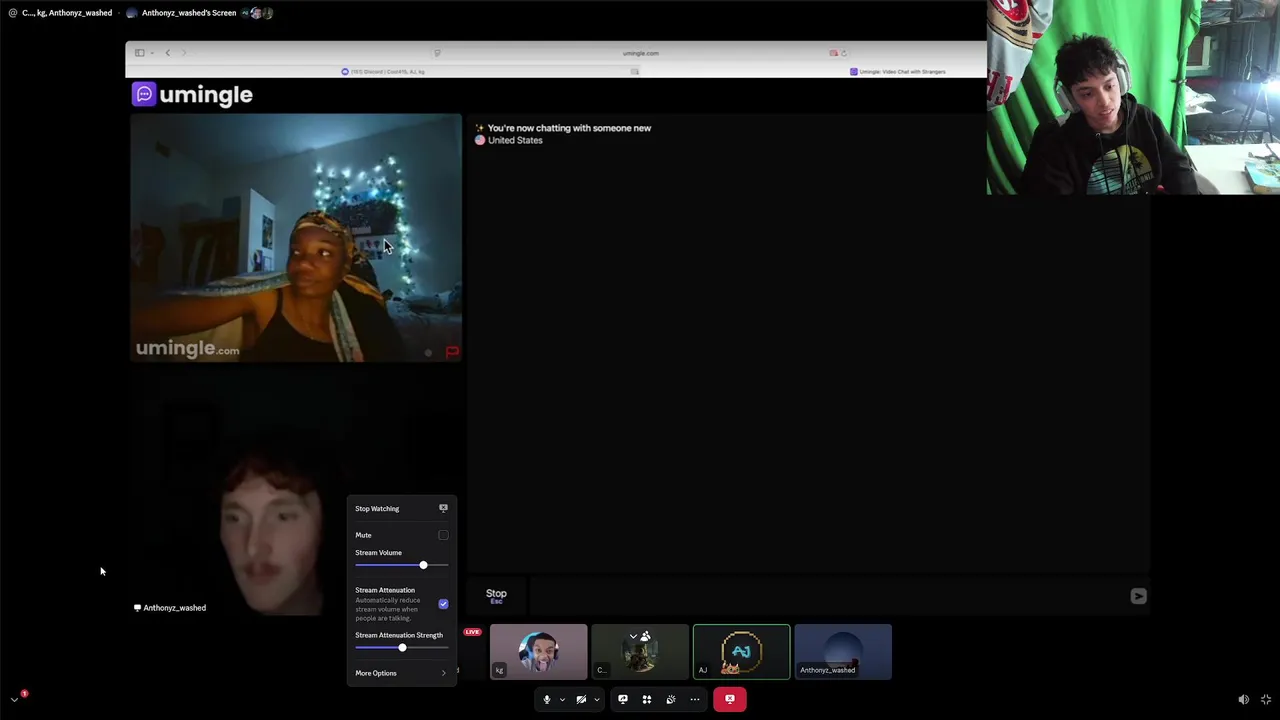This screenshot has height=720, width=1280.
Task: Click the umingle logo
Action: pyautogui.click(x=192, y=95)
